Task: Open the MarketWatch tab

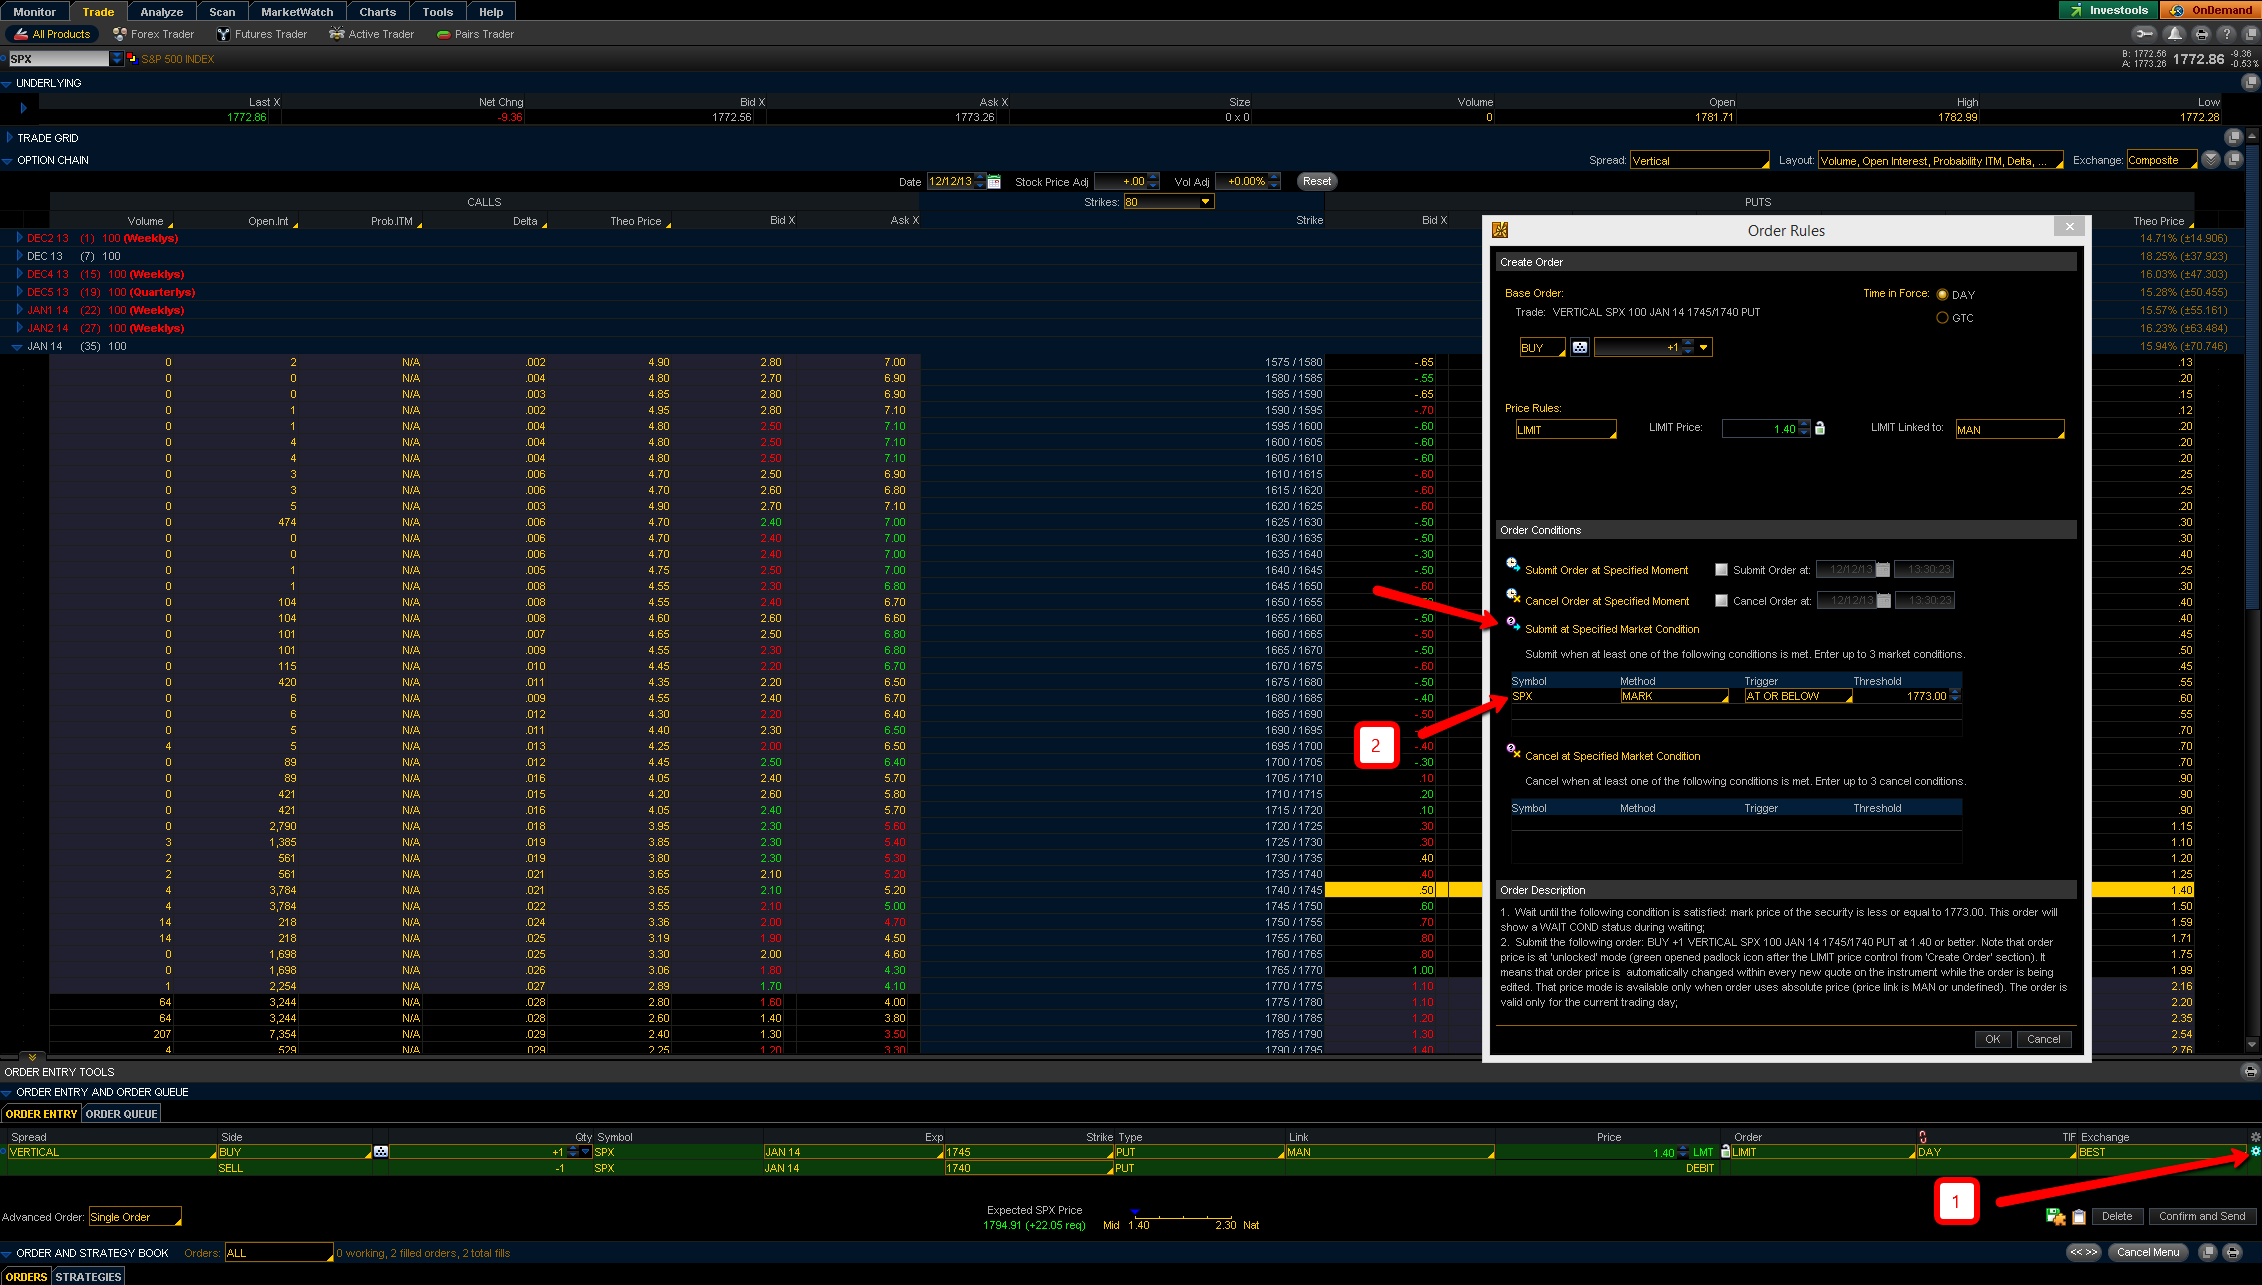Action: (298, 12)
